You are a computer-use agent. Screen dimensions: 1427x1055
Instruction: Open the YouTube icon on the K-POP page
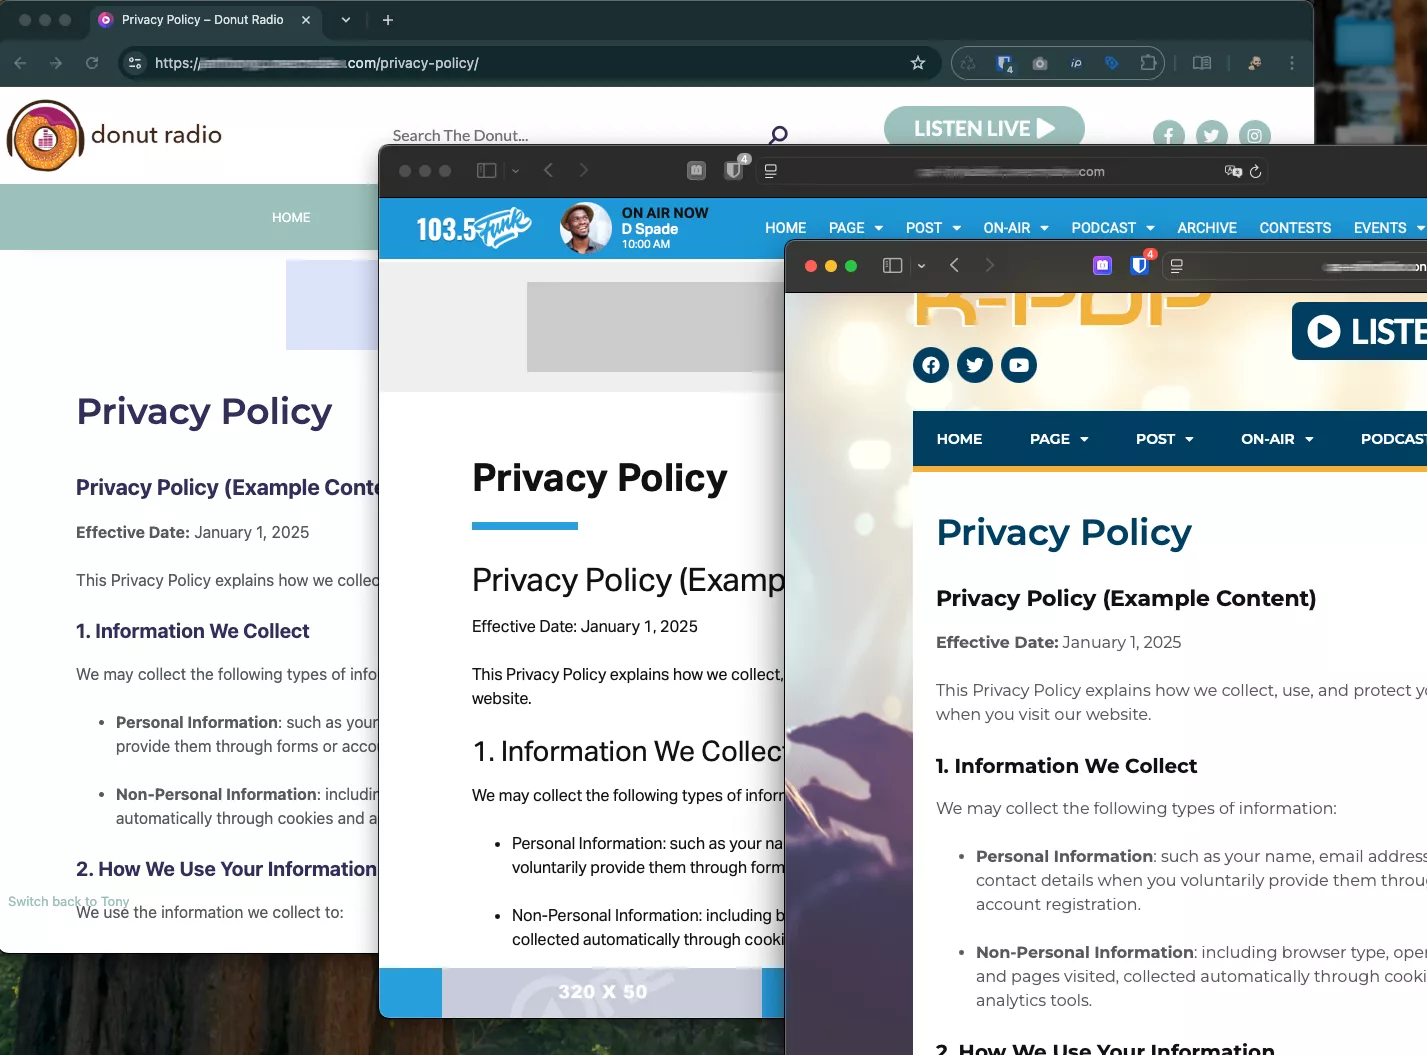(x=1019, y=365)
